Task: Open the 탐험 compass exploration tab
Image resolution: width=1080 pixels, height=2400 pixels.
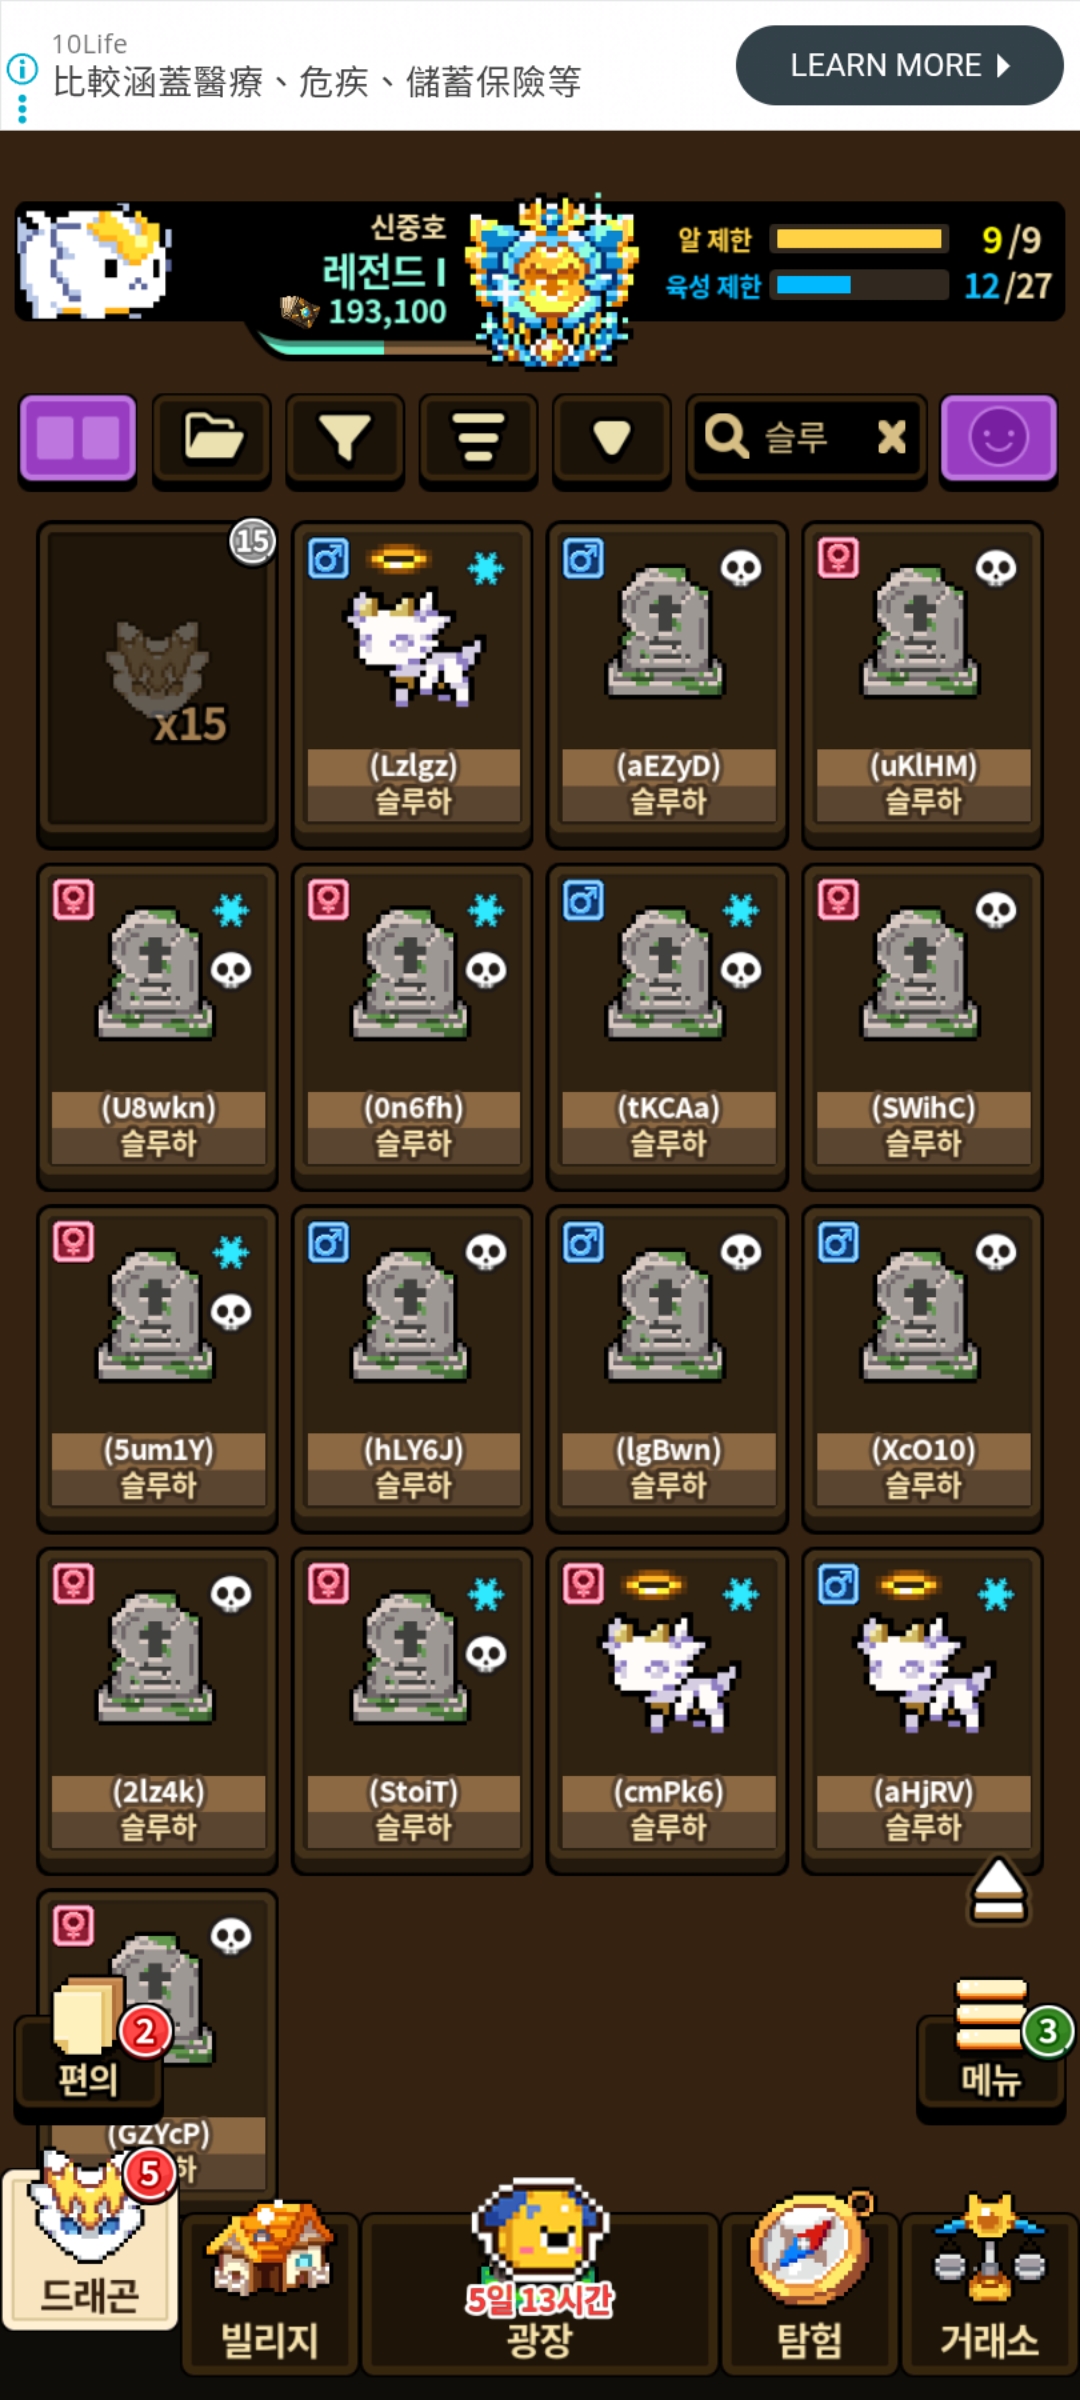Action: pyautogui.click(x=810, y=2290)
